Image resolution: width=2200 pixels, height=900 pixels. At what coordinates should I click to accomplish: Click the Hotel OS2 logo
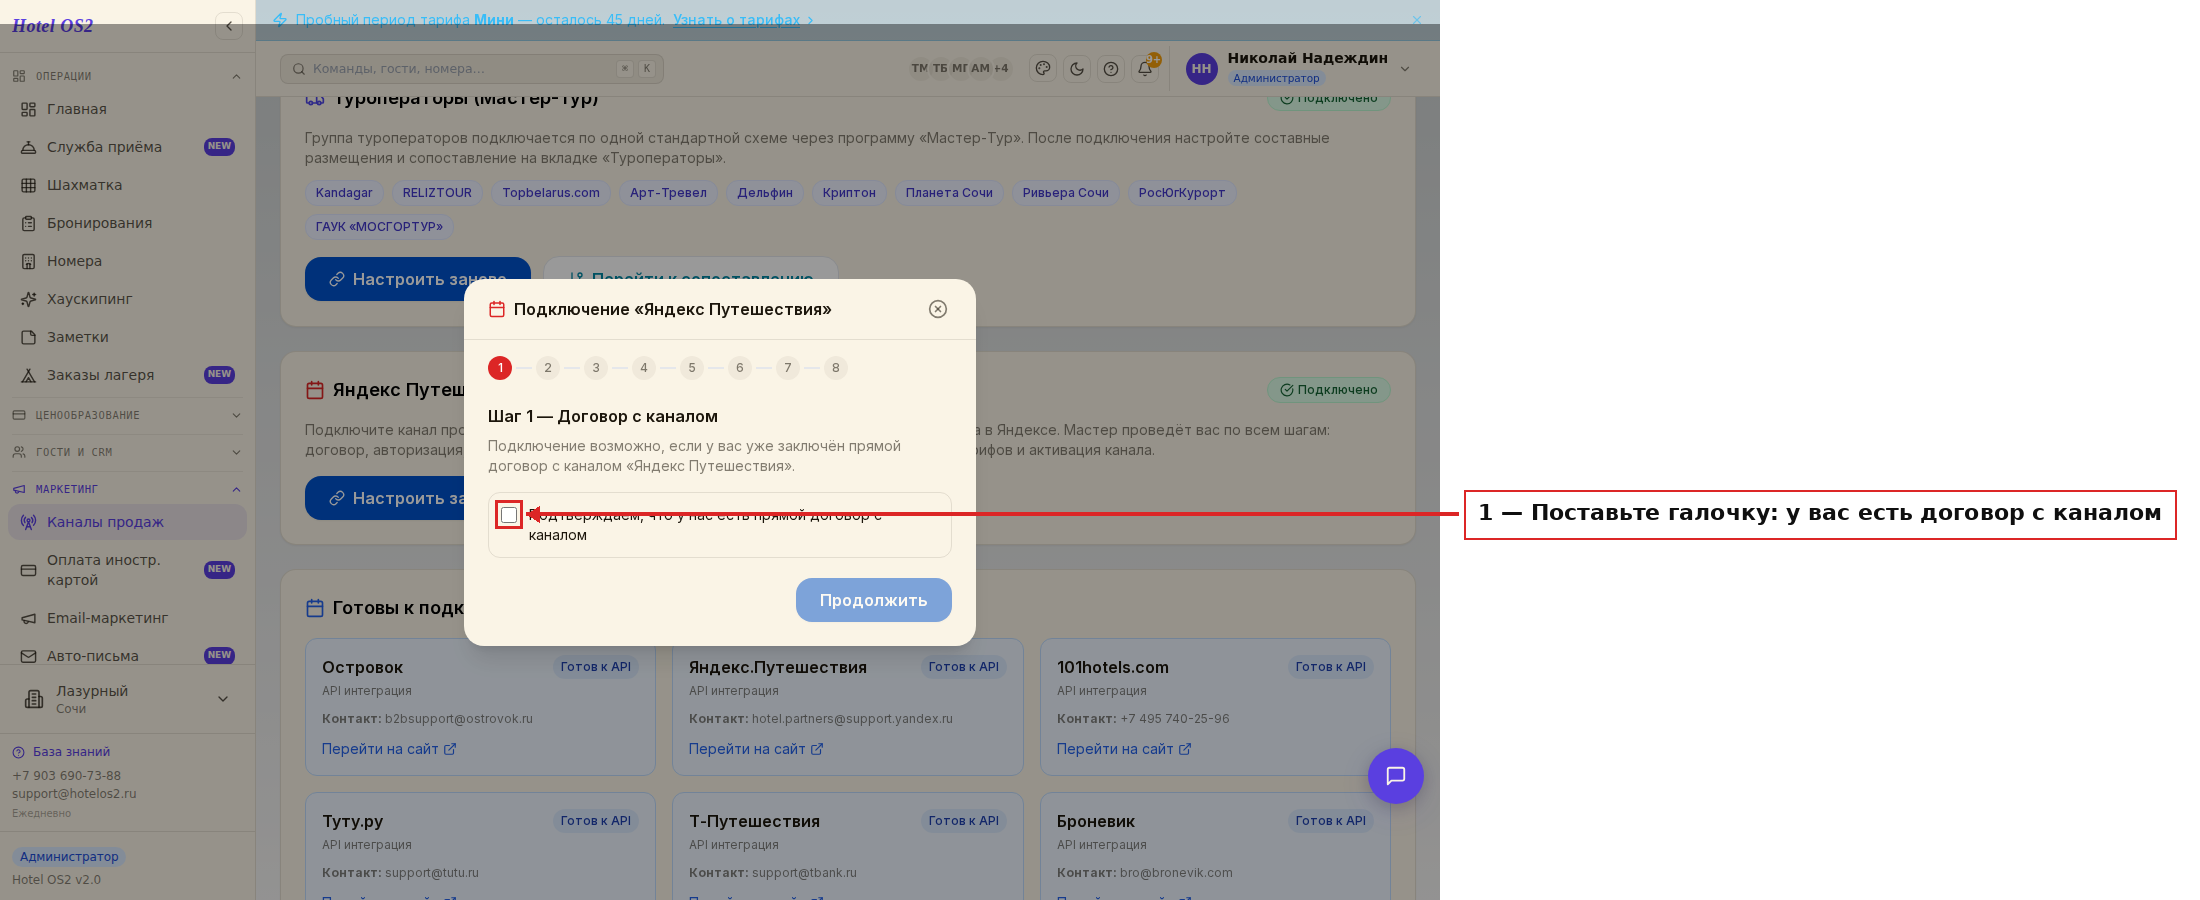(x=53, y=26)
